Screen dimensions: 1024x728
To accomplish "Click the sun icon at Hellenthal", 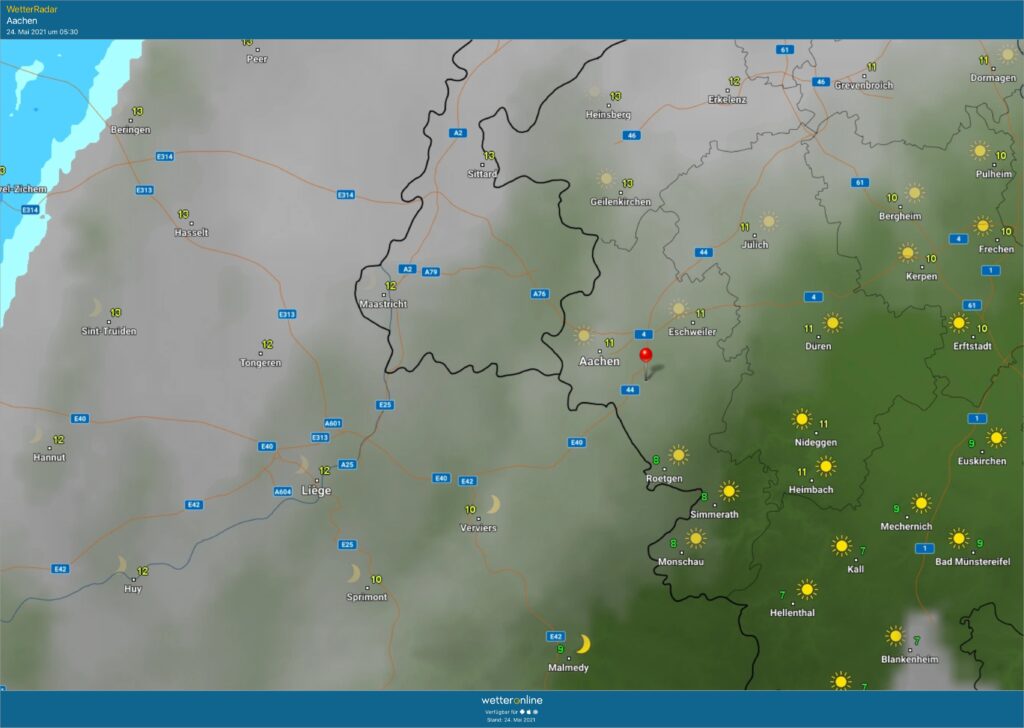I will point(807,590).
